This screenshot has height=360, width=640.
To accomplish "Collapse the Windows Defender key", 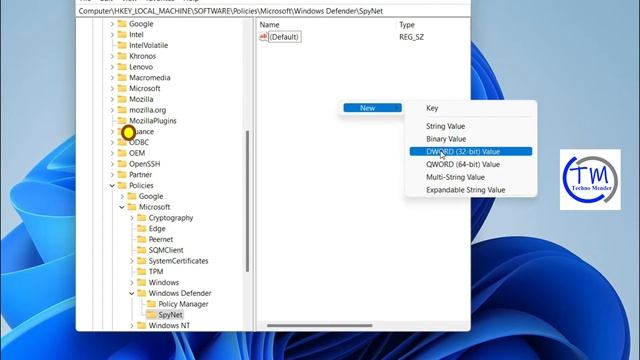I will pos(131,293).
